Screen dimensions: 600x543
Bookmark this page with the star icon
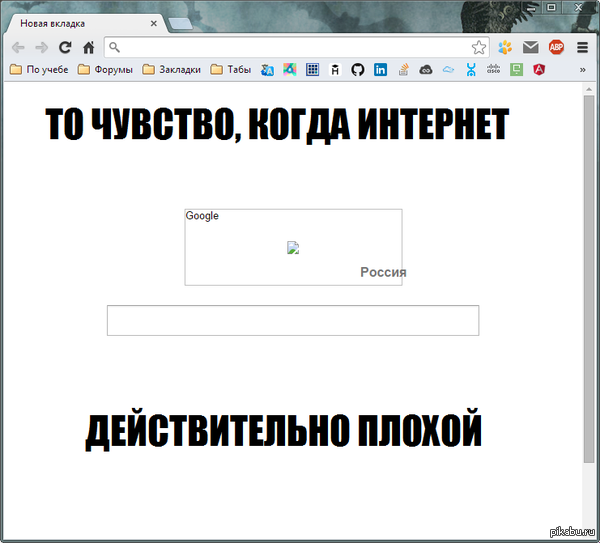click(x=479, y=47)
